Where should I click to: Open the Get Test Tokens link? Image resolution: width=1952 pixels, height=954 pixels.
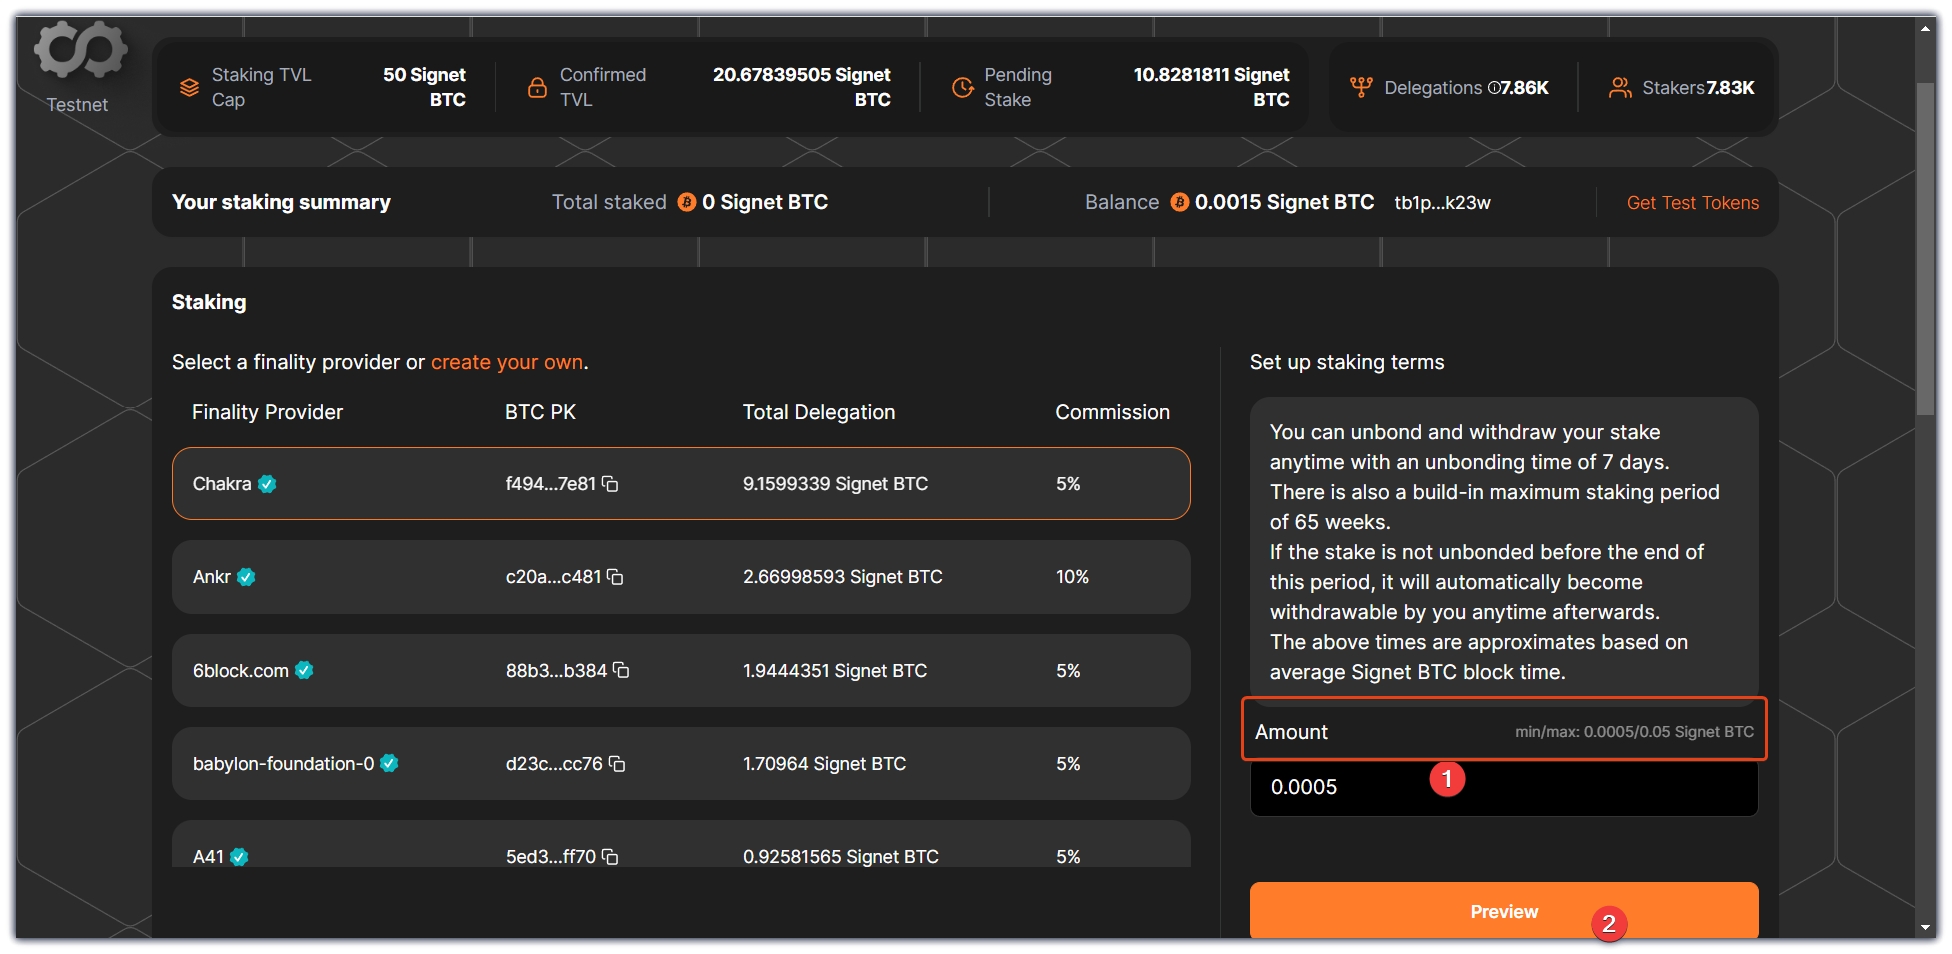1692,203
